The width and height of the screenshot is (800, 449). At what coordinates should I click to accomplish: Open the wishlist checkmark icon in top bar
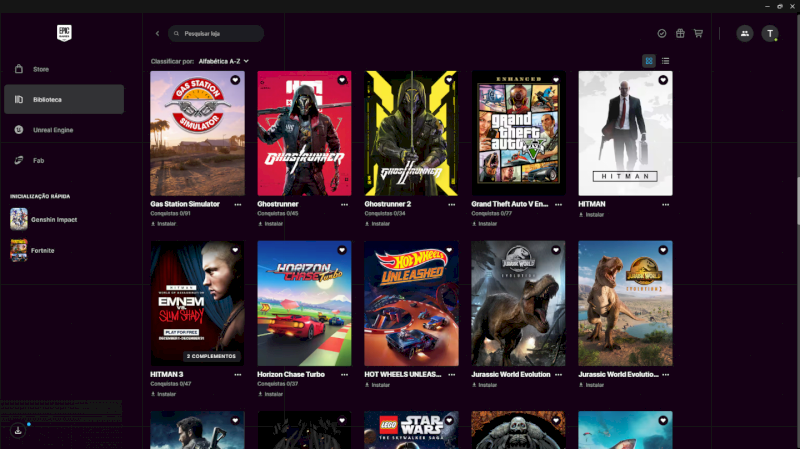[662, 33]
